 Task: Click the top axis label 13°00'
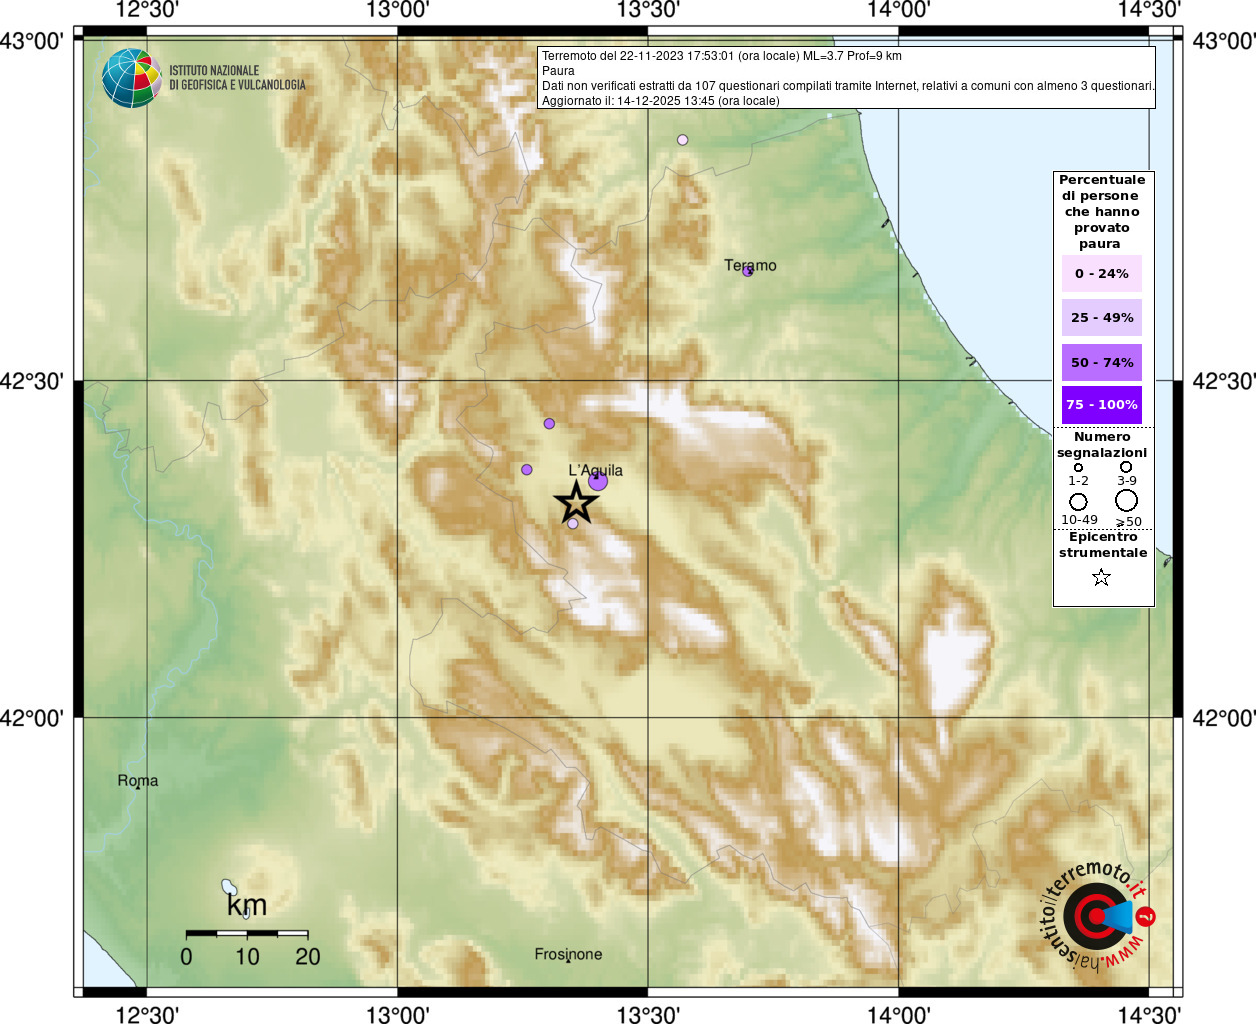398,10
